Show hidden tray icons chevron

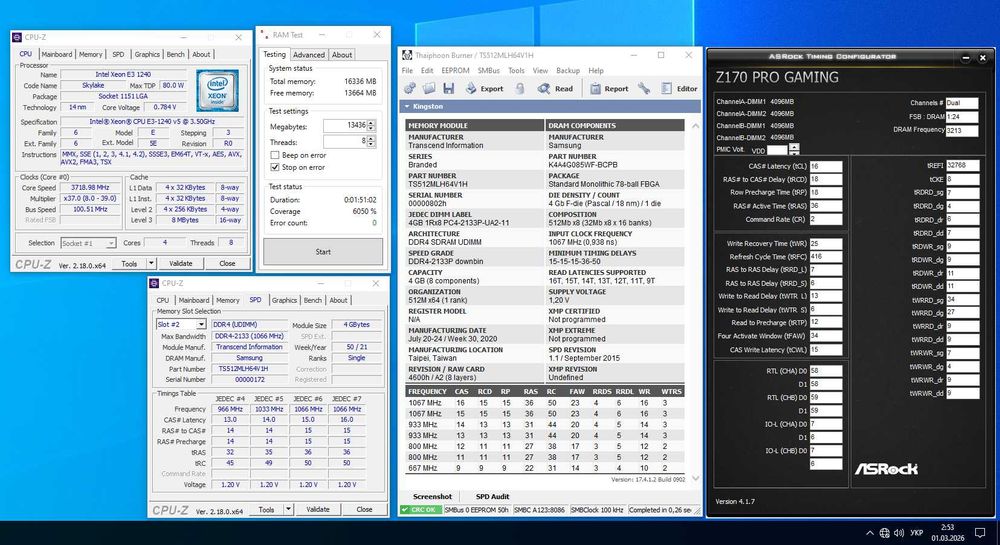tap(870, 533)
